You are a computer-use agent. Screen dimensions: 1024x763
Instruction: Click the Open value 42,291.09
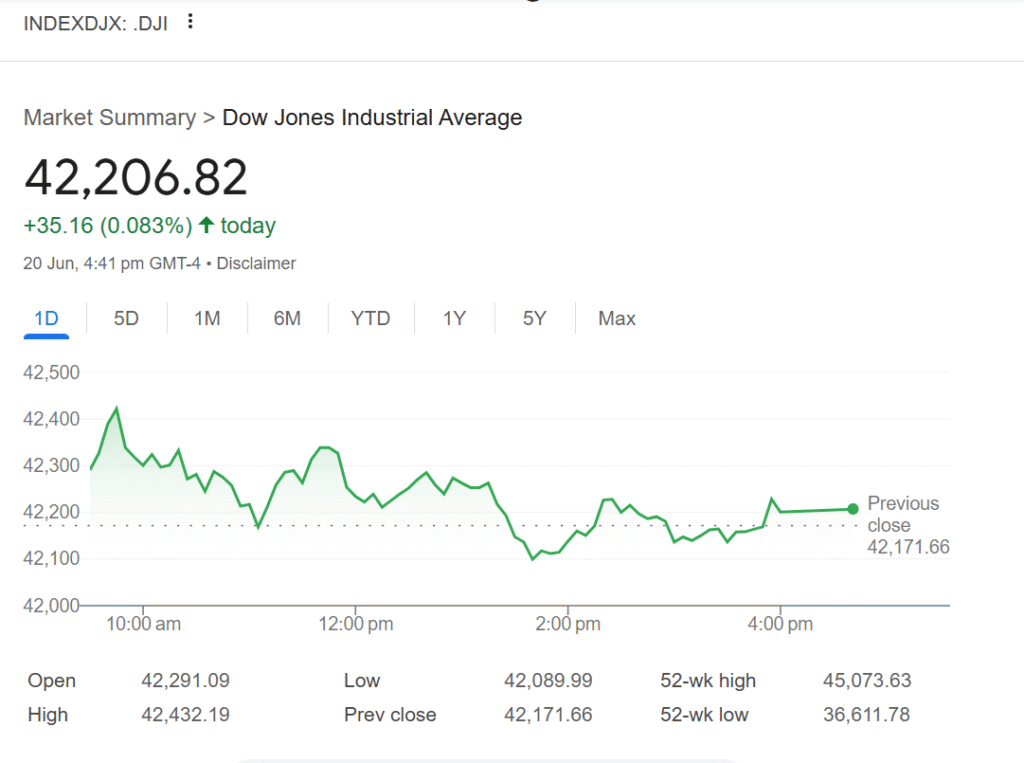(185, 681)
